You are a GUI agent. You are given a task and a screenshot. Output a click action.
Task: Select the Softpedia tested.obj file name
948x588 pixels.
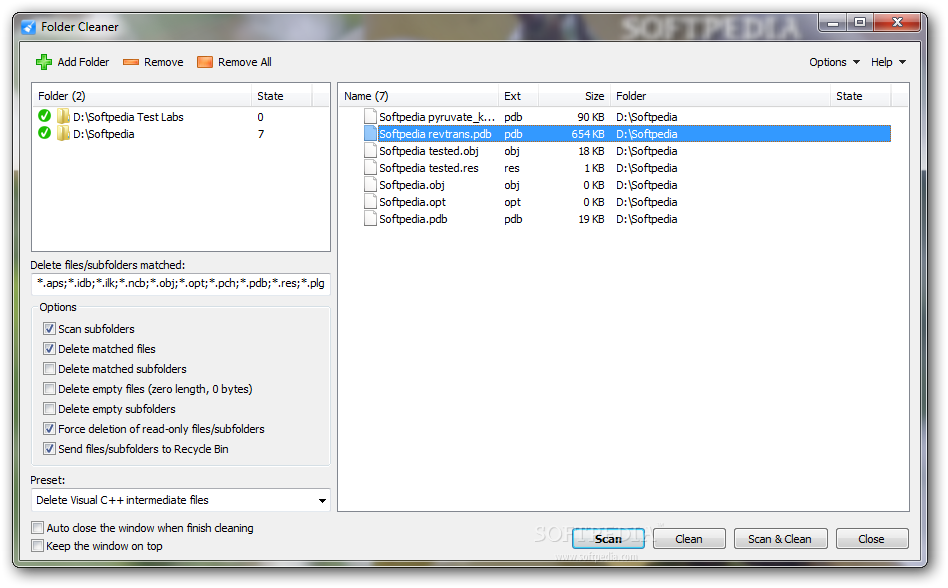[429, 150]
